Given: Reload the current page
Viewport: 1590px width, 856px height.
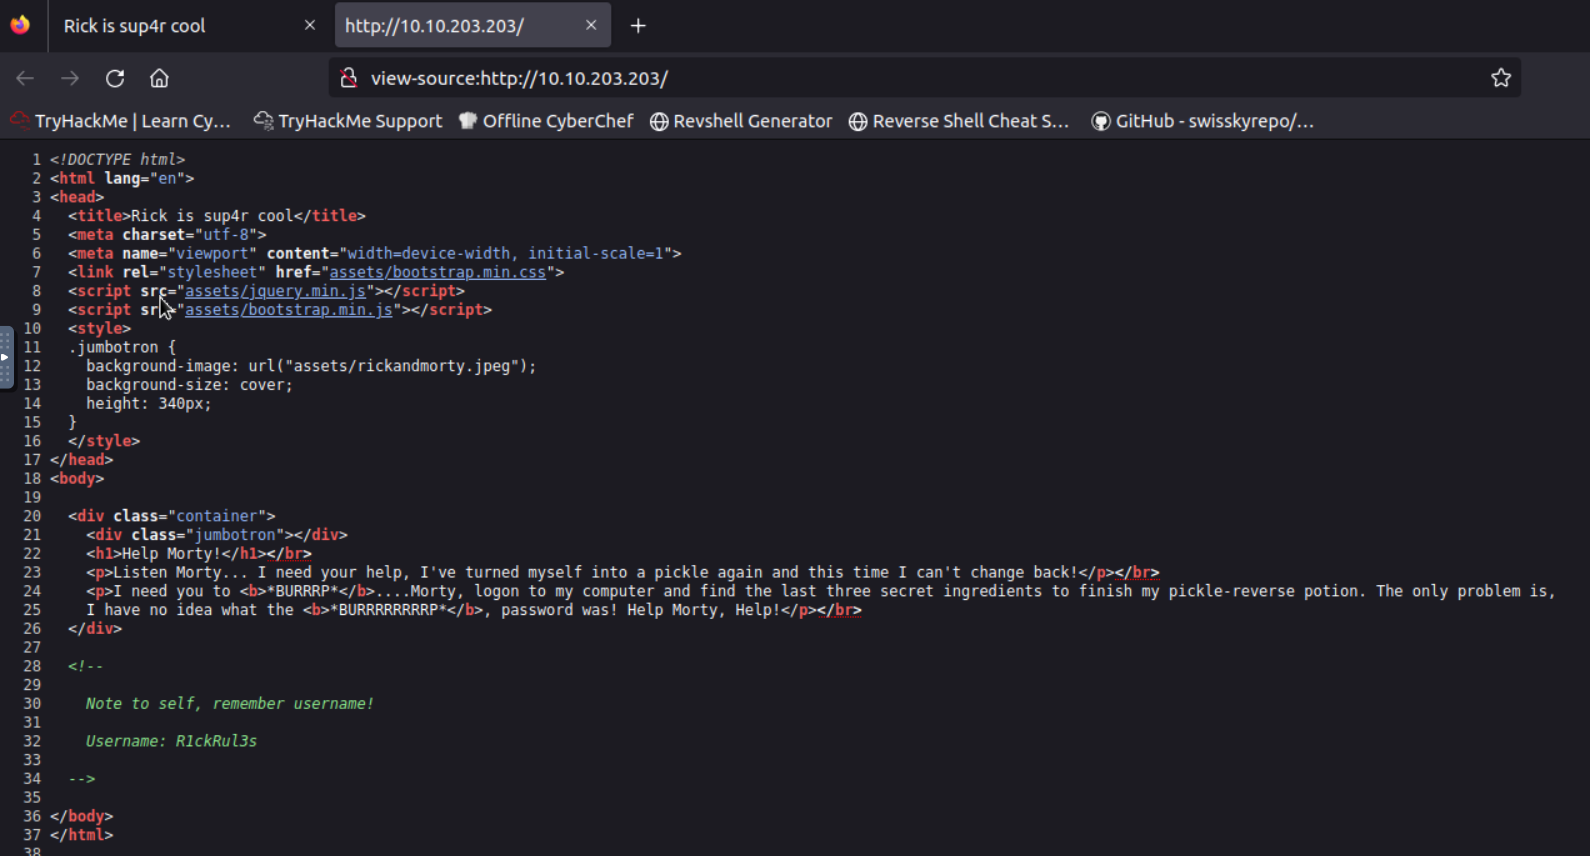Looking at the screenshot, I should (x=115, y=78).
